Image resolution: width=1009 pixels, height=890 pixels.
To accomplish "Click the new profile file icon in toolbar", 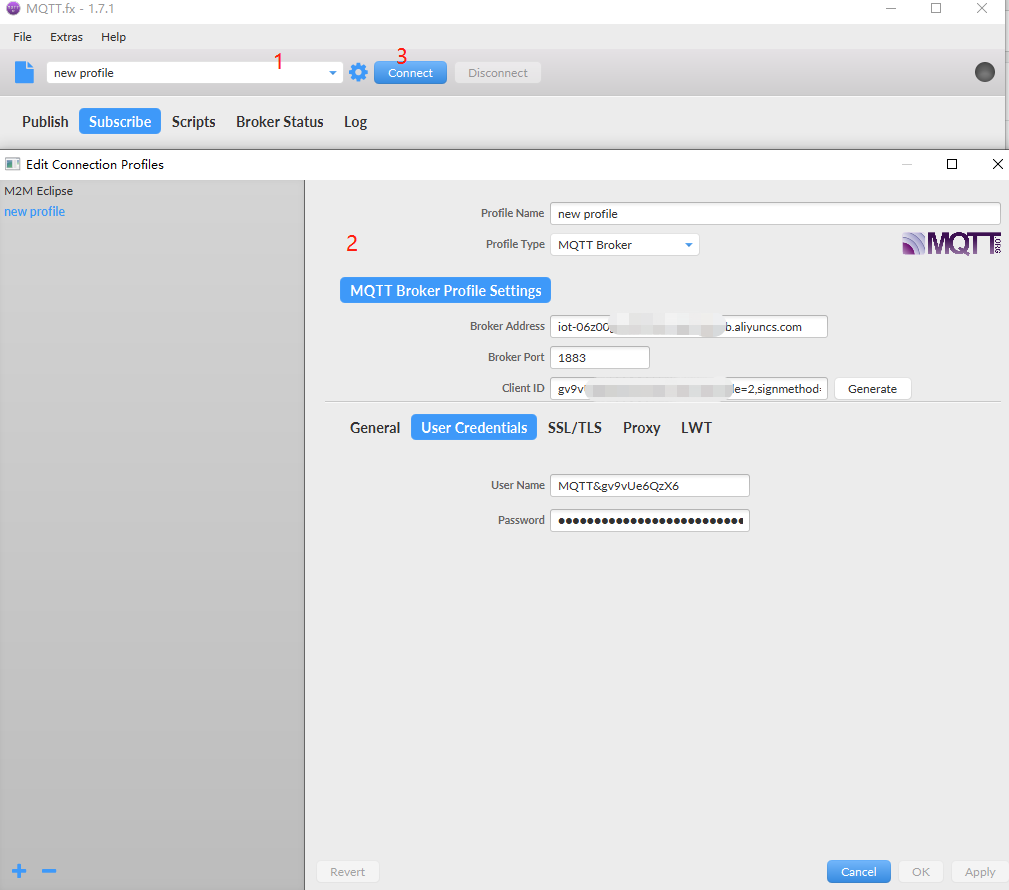I will tap(24, 73).
